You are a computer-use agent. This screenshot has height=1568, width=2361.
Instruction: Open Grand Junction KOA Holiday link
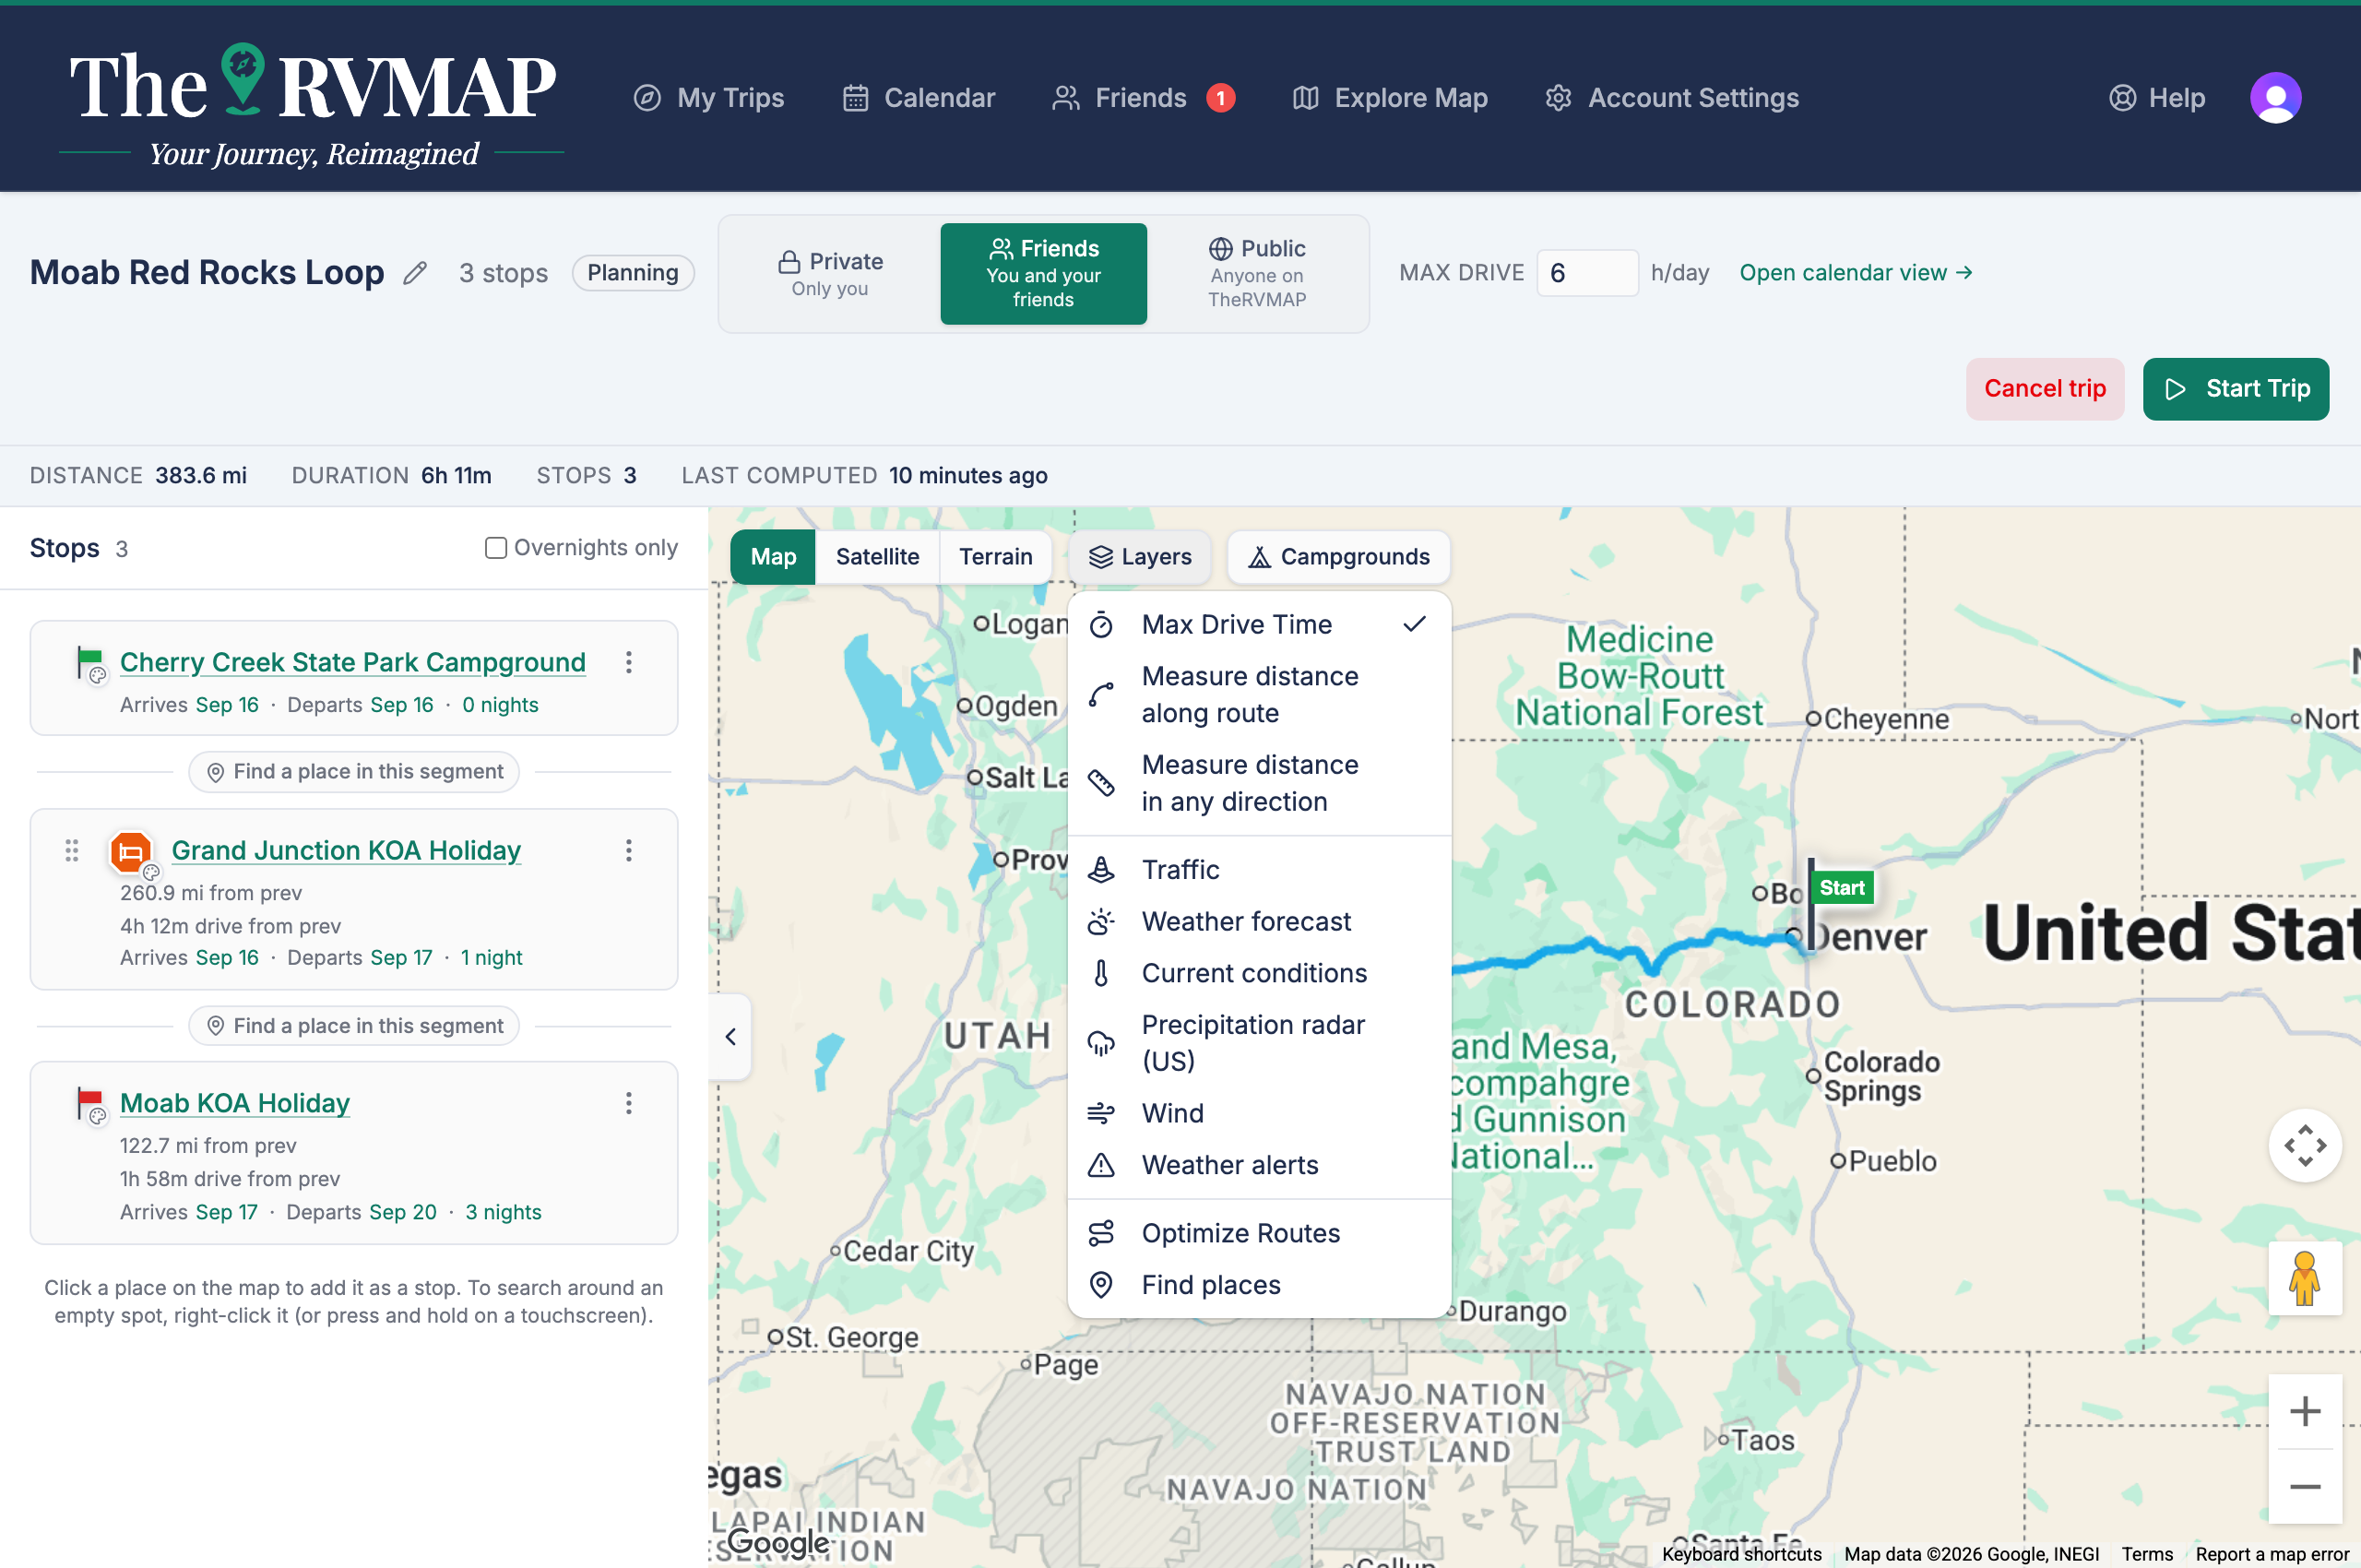click(346, 850)
